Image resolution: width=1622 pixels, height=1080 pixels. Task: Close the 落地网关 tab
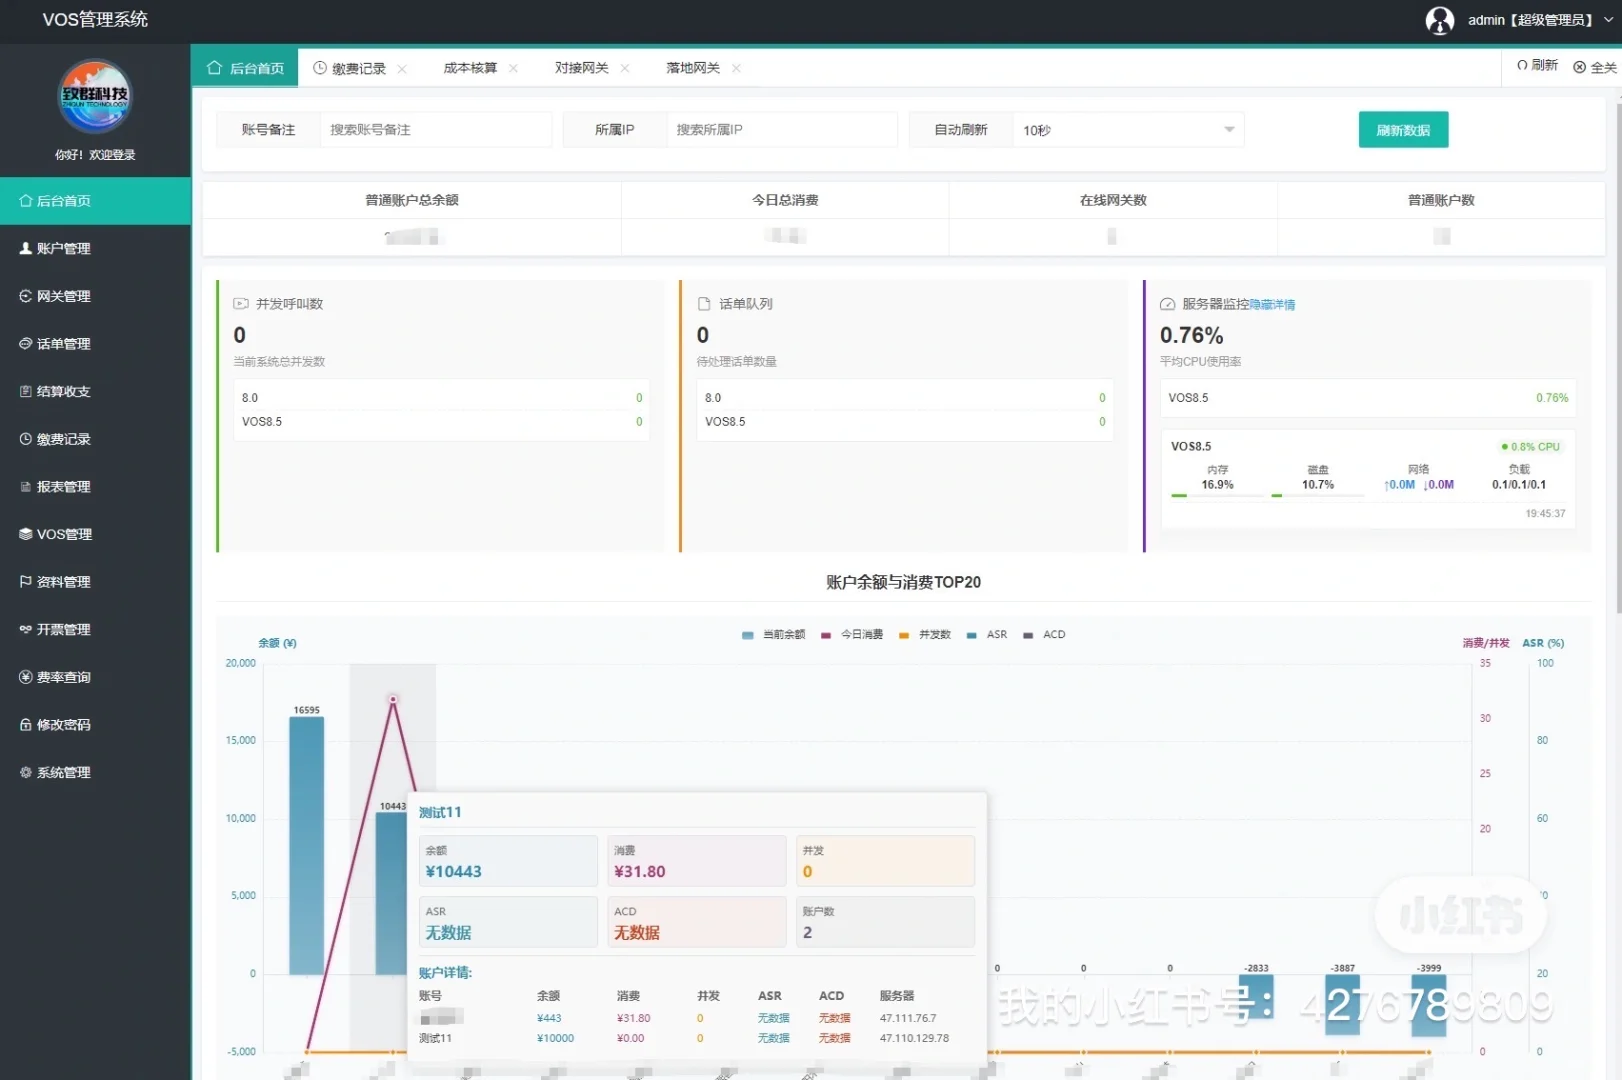(x=736, y=69)
